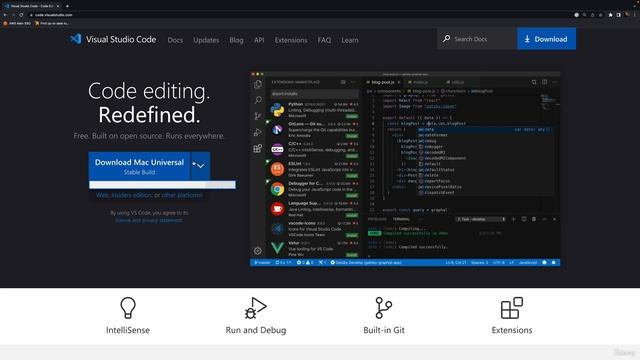The width and height of the screenshot is (640, 360).
Task: Click the first bookmark in bookmarks bar
Action: [x=17, y=23]
